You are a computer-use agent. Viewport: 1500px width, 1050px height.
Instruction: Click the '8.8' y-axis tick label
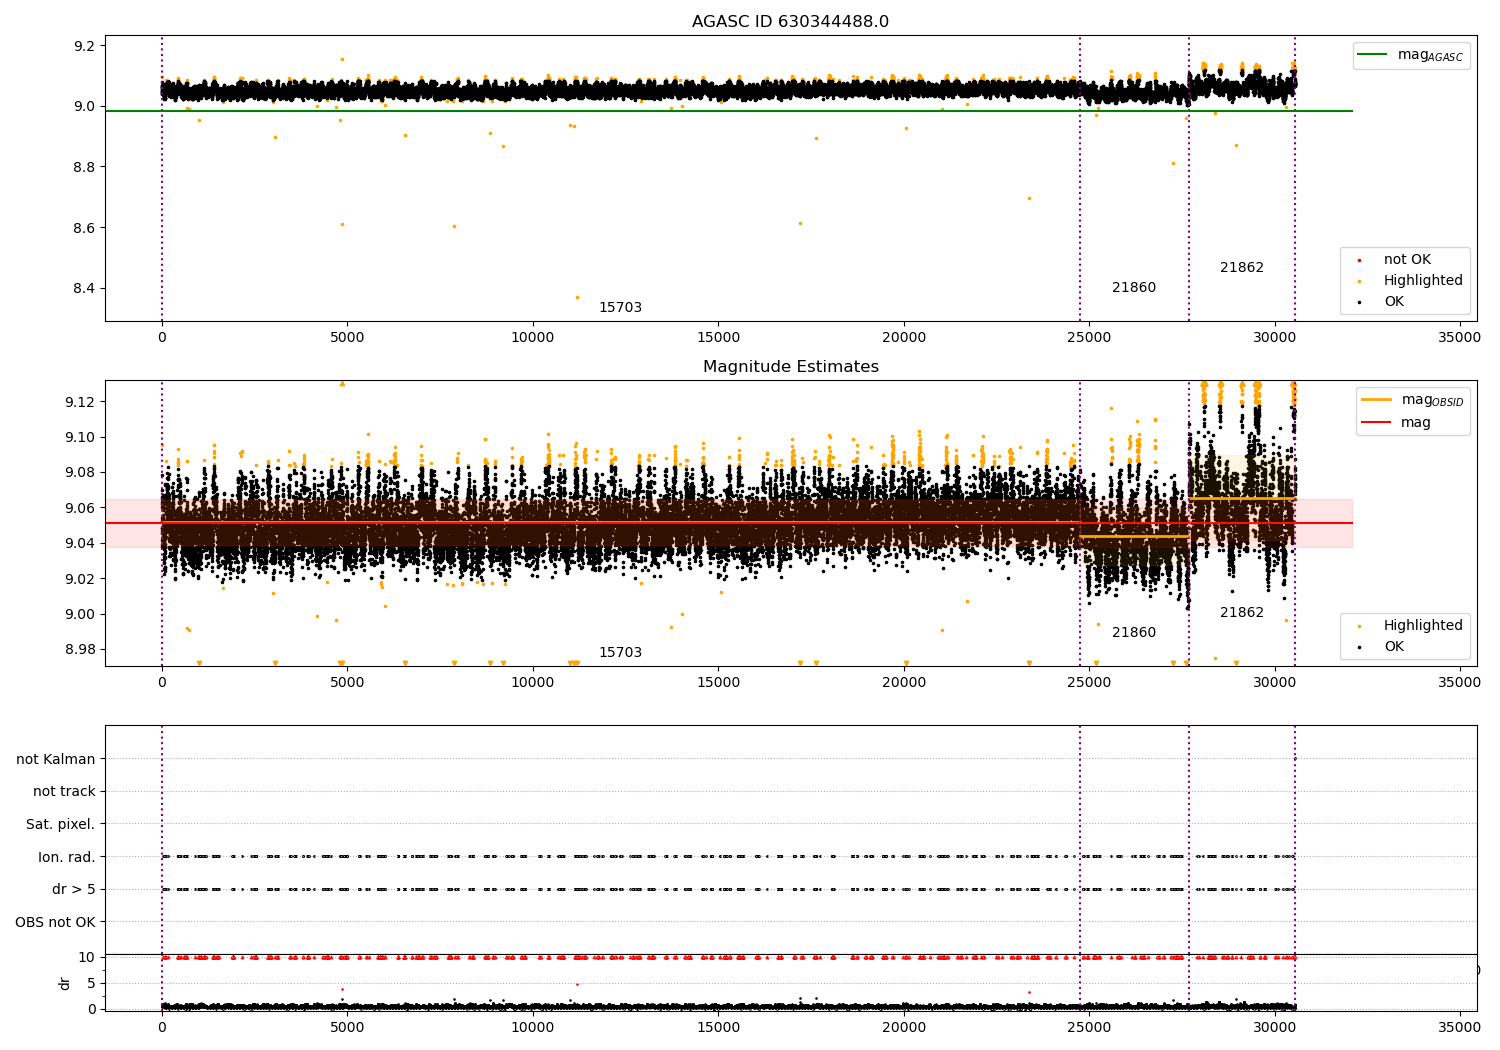[84, 167]
